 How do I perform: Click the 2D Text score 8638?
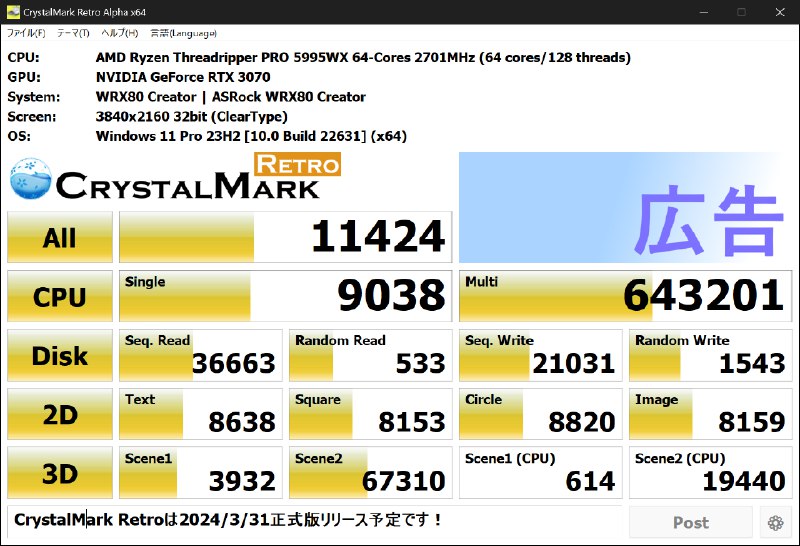201,414
